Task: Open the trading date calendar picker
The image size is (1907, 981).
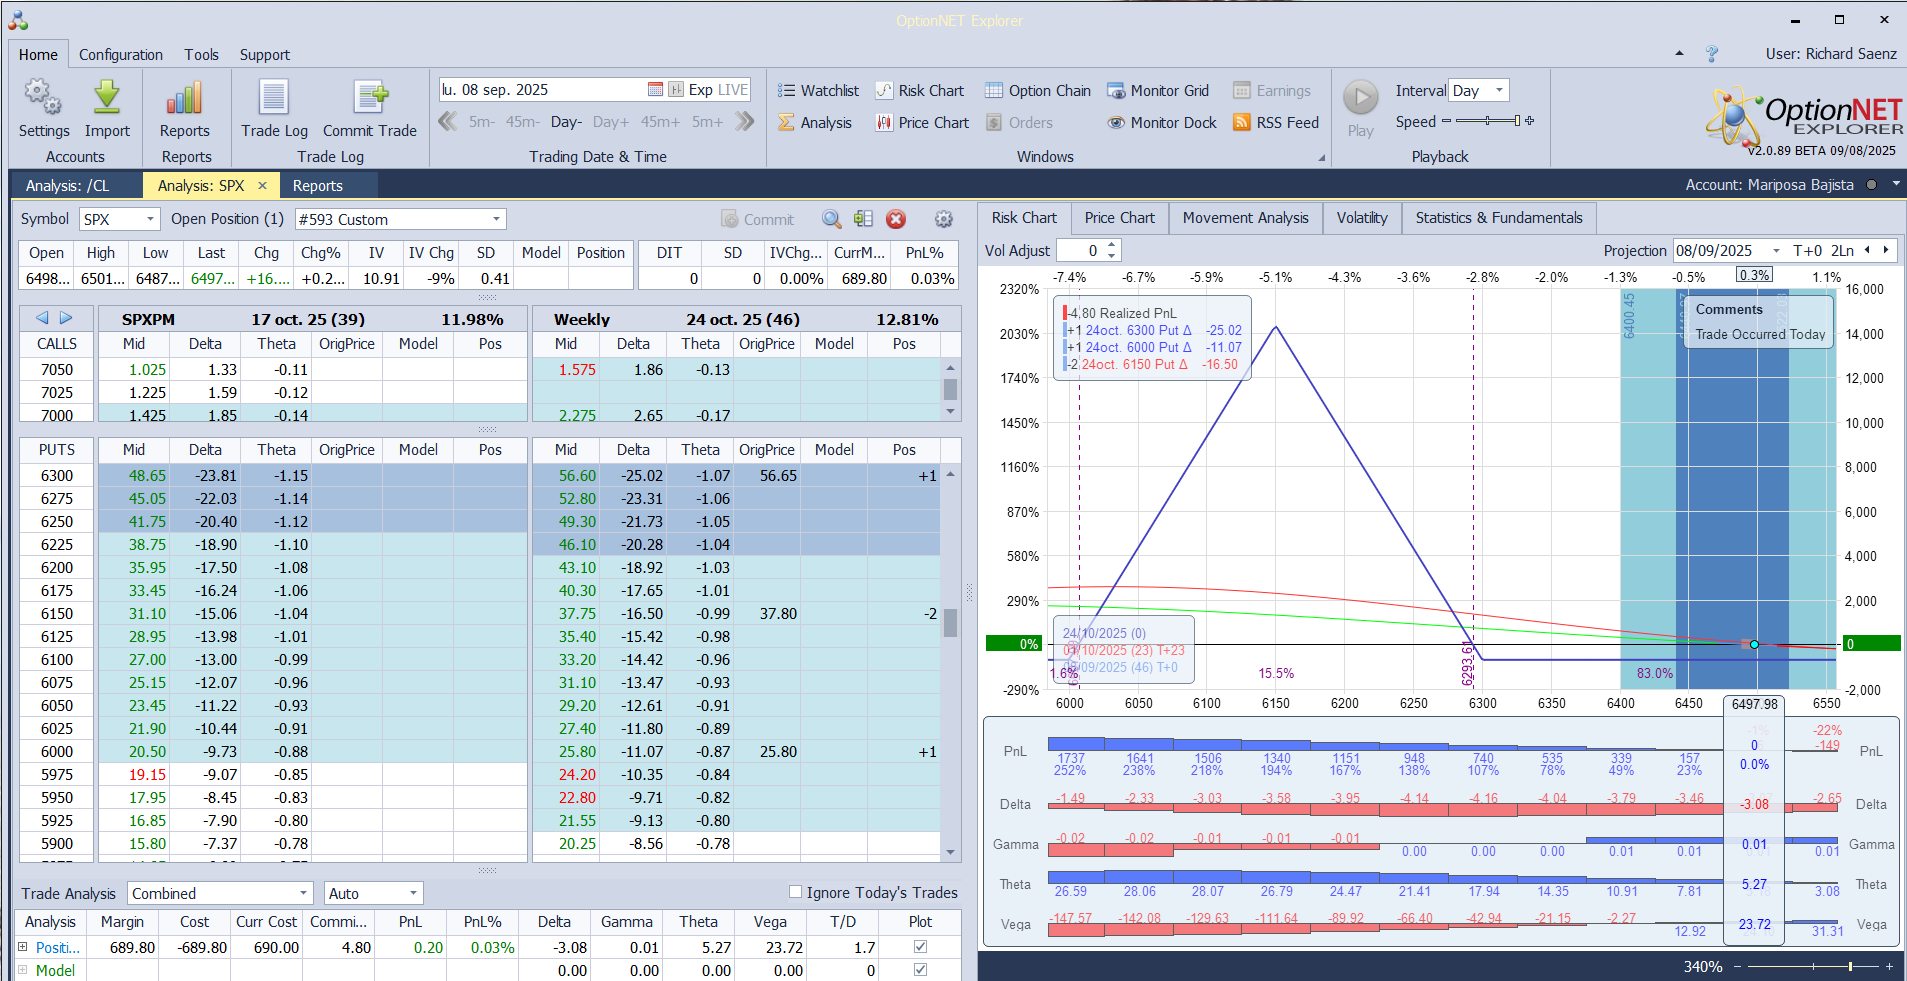Action: [655, 90]
